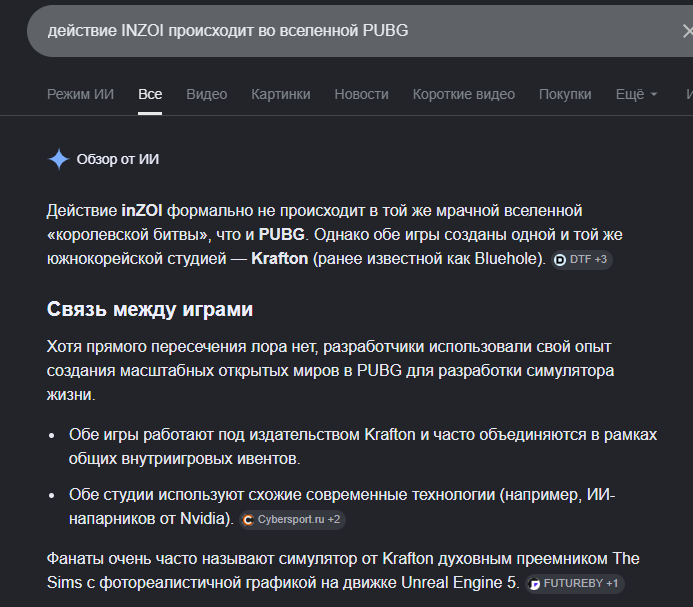
Task: Click the paragraph starting Хотя прямого пересечения
Action: tap(330, 370)
